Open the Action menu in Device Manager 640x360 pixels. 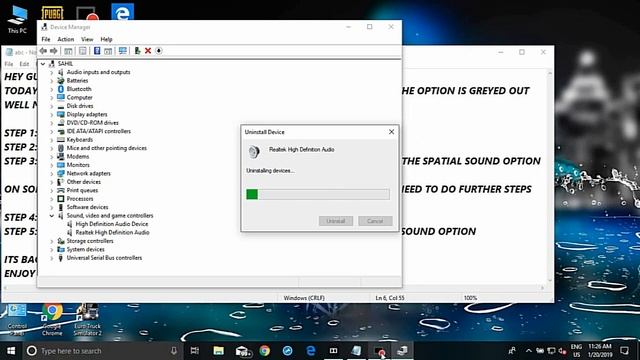point(66,39)
